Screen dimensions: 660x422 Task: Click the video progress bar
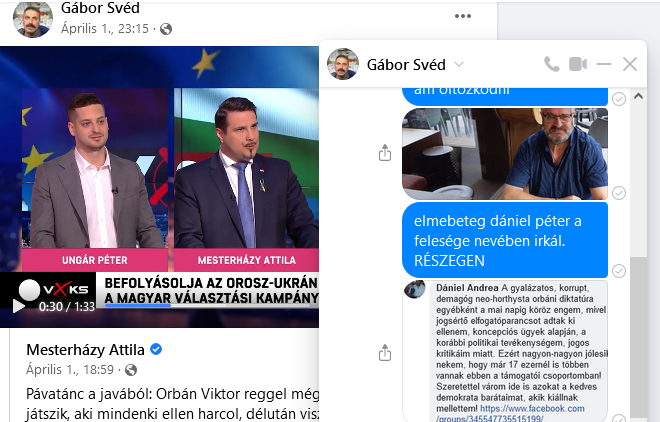pyautogui.click(x=210, y=305)
